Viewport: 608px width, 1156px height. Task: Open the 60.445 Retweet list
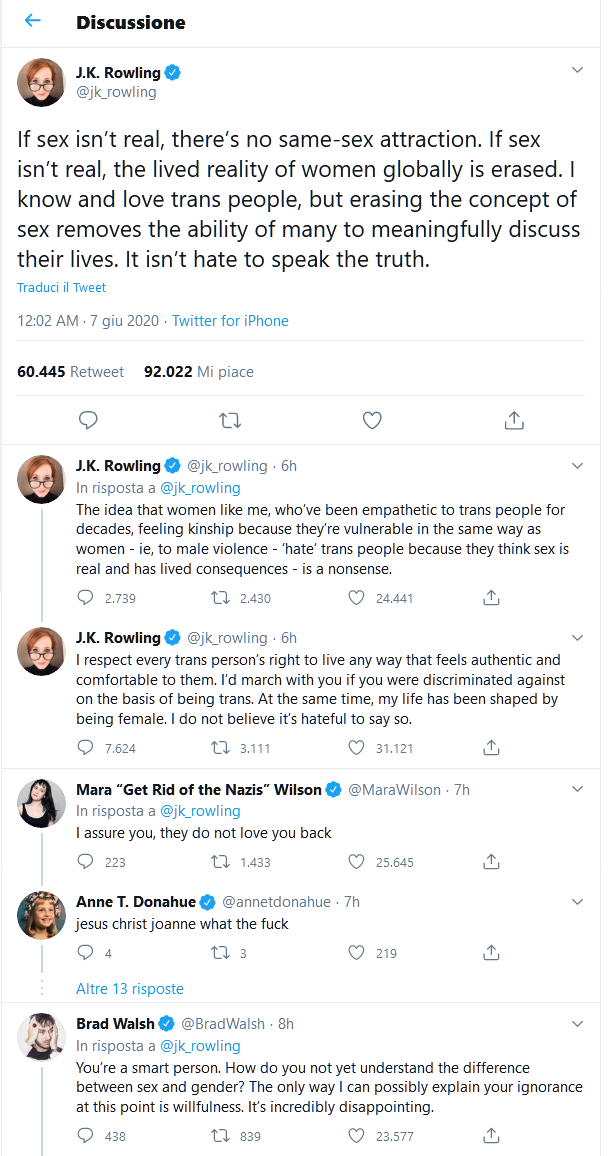click(x=71, y=371)
